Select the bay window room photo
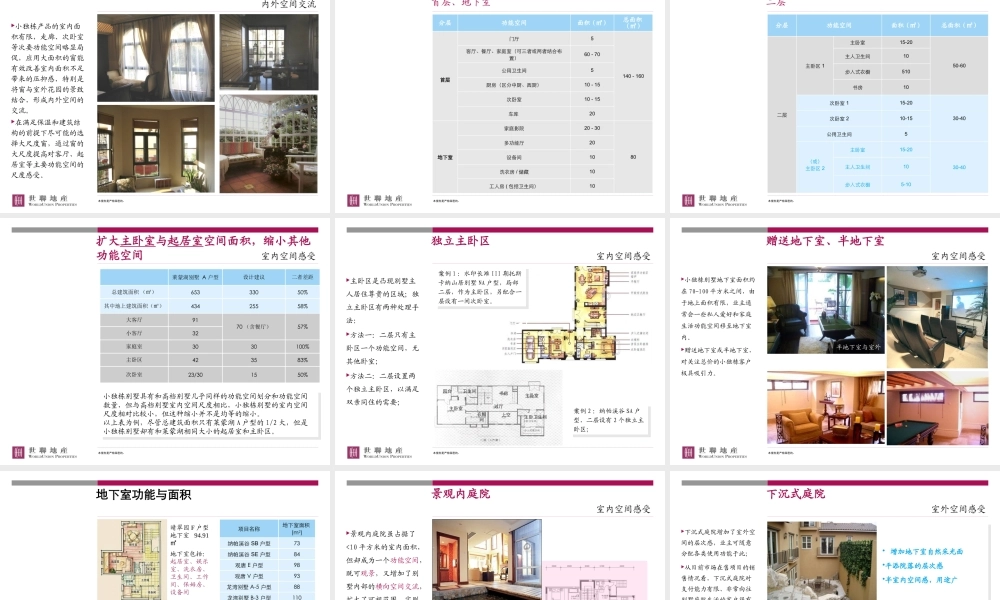 pyautogui.click(x=156, y=149)
